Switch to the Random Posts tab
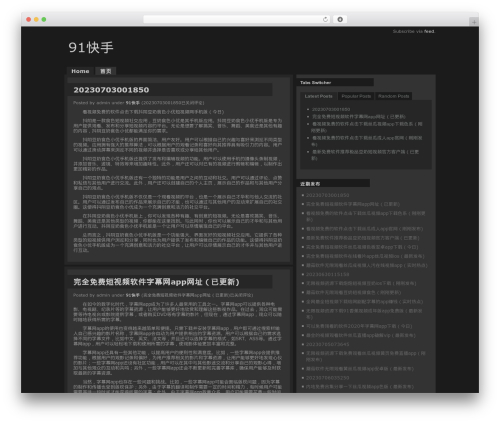This screenshot has width=500, height=423. pyautogui.click(x=393, y=96)
